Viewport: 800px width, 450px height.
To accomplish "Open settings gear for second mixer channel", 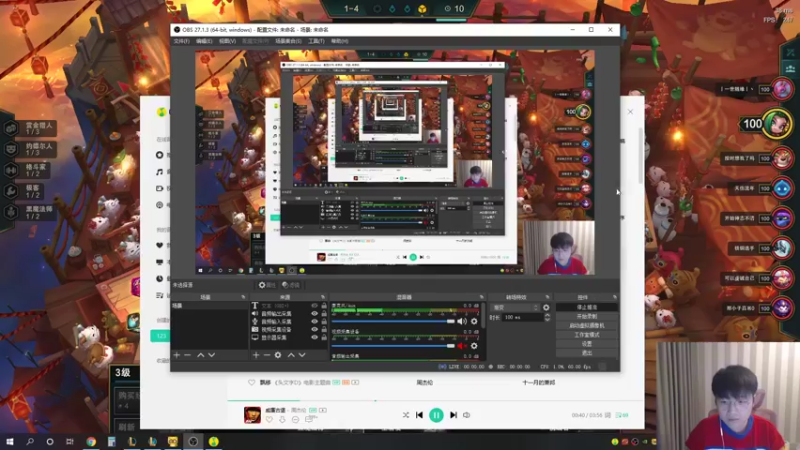I will 474,346.
